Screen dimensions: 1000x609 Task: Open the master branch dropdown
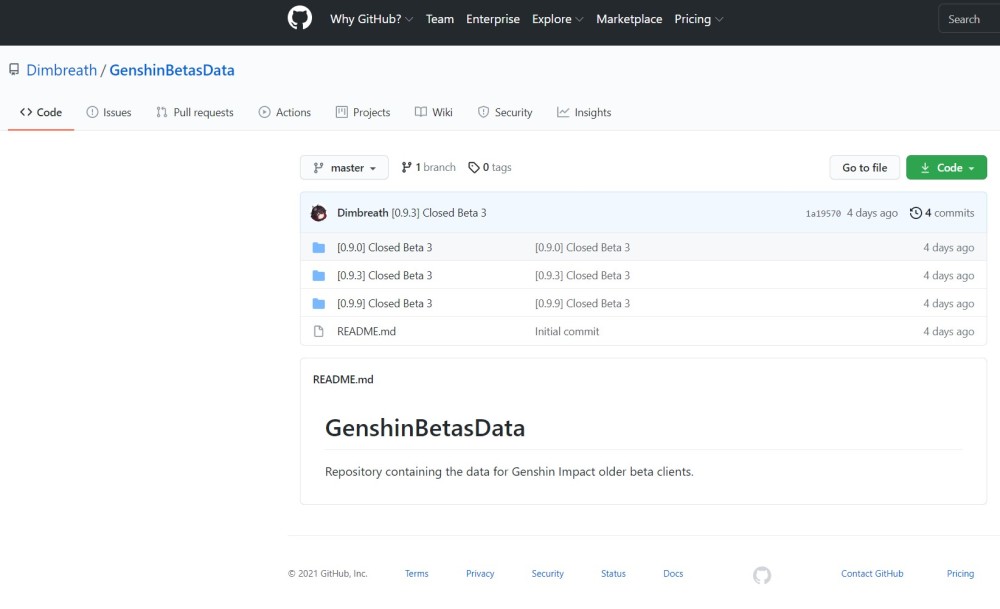point(344,168)
